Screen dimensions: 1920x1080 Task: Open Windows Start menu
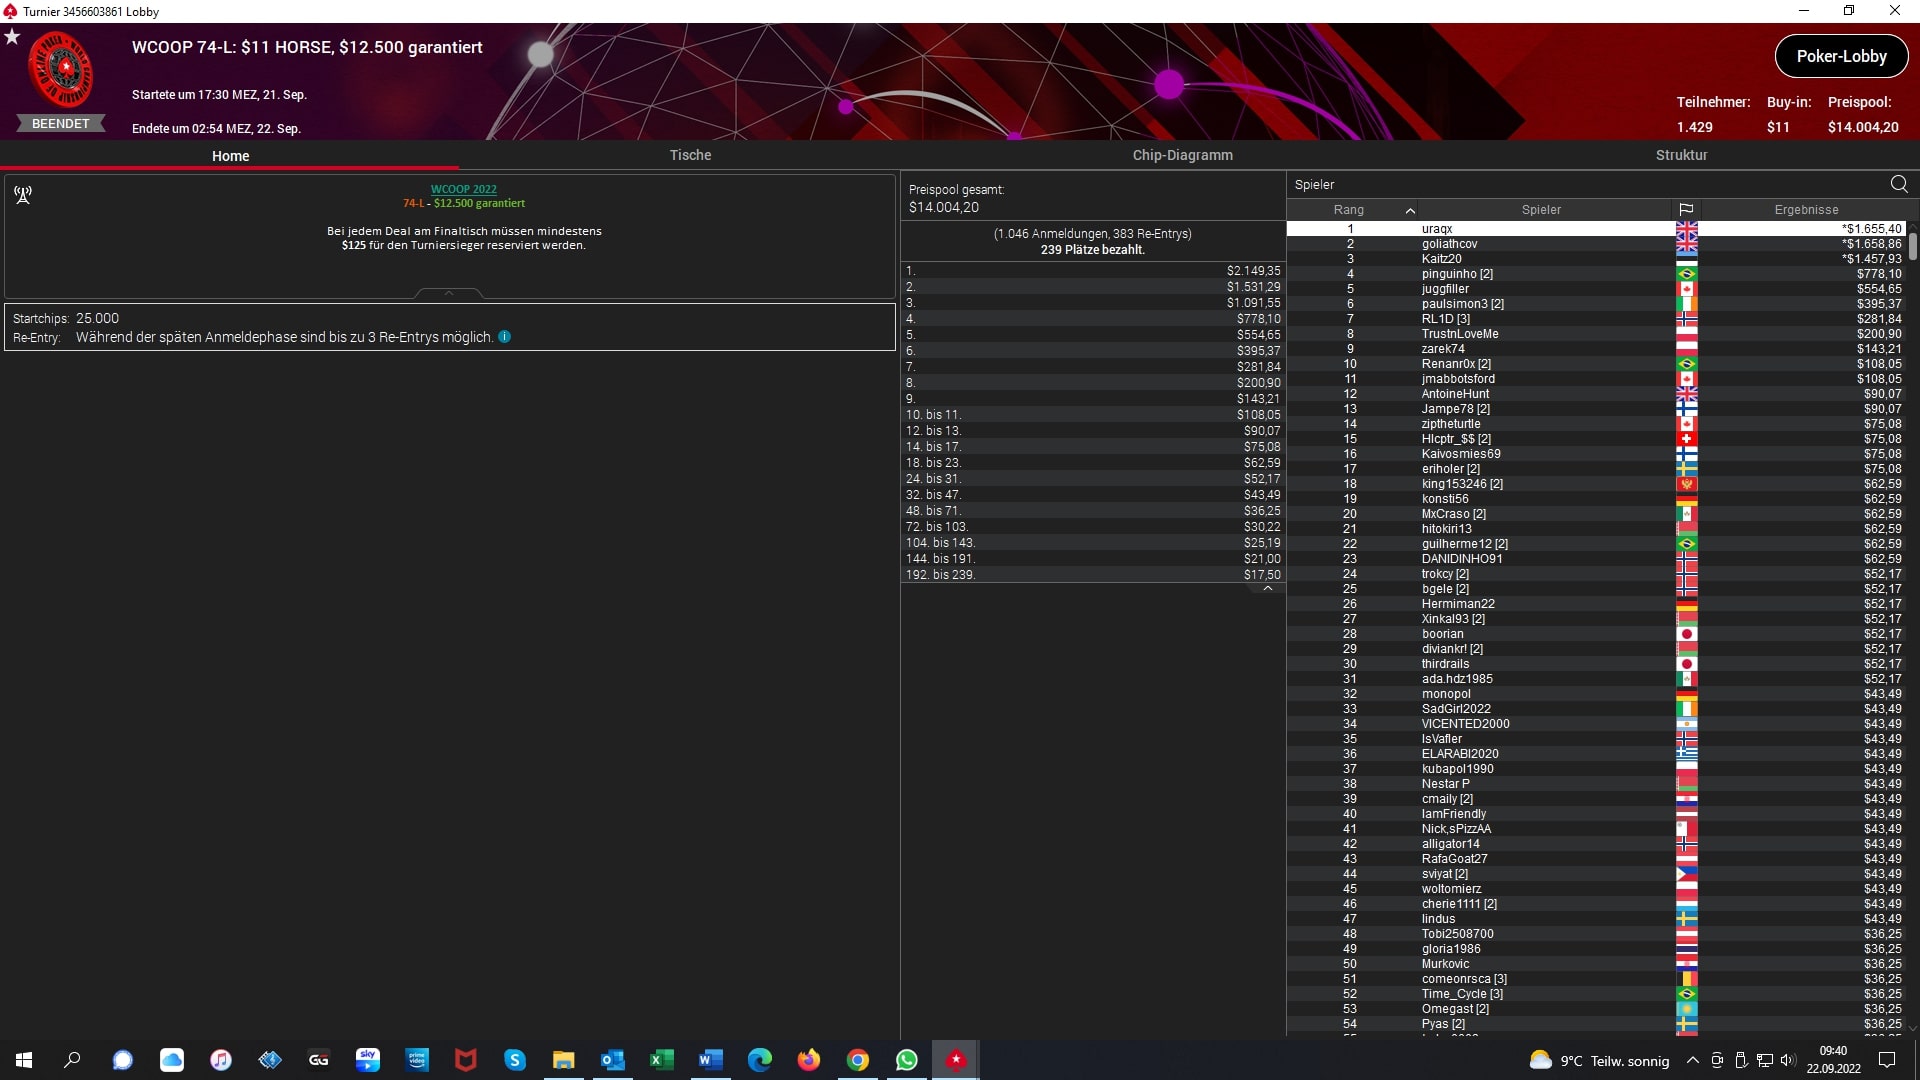(x=24, y=1060)
